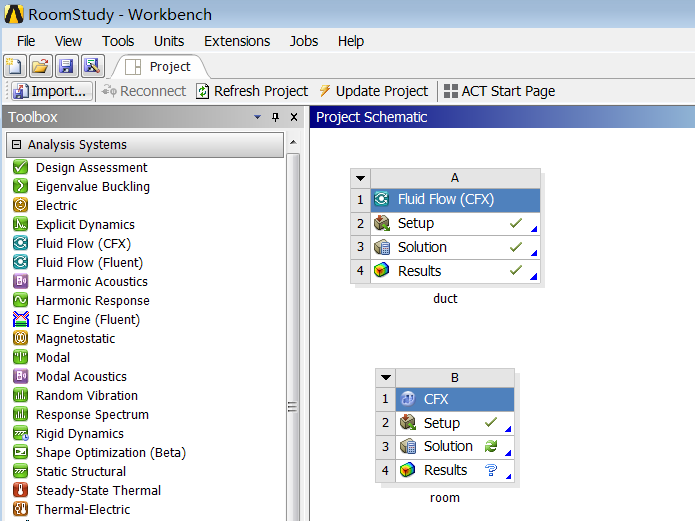The width and height of the screenshot is (695, 521).
Task: Select the Setup cell in system B
Action: [x=455, y=423]
